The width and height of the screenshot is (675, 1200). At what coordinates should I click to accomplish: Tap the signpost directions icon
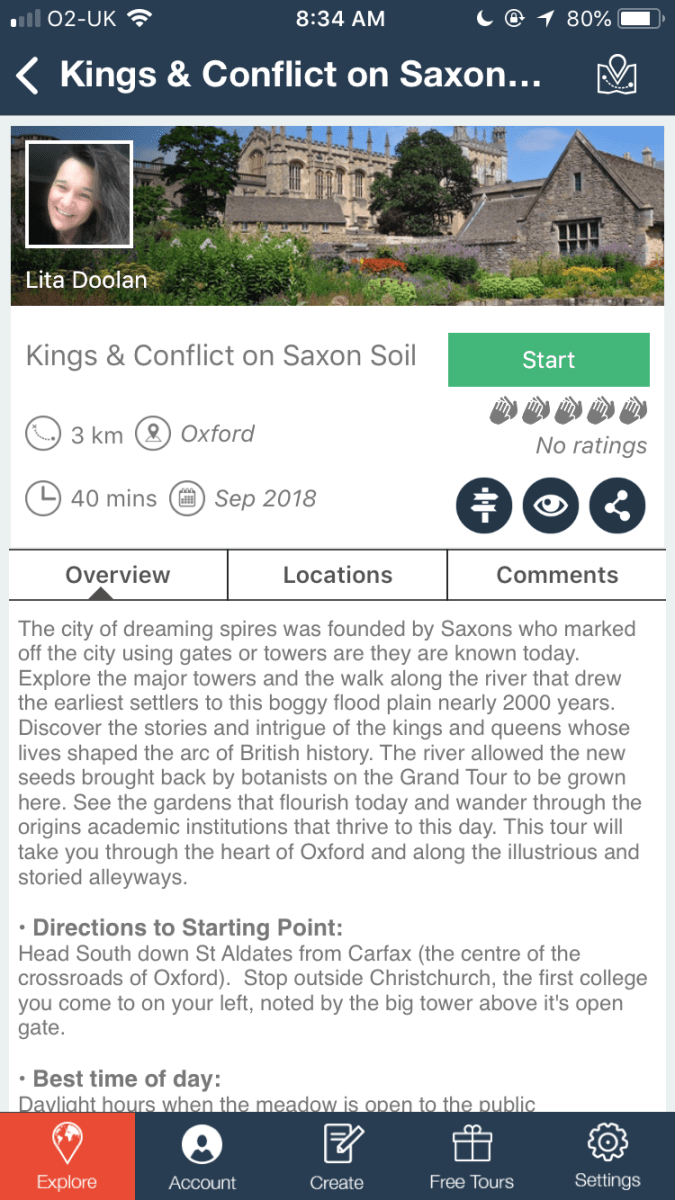484,505
